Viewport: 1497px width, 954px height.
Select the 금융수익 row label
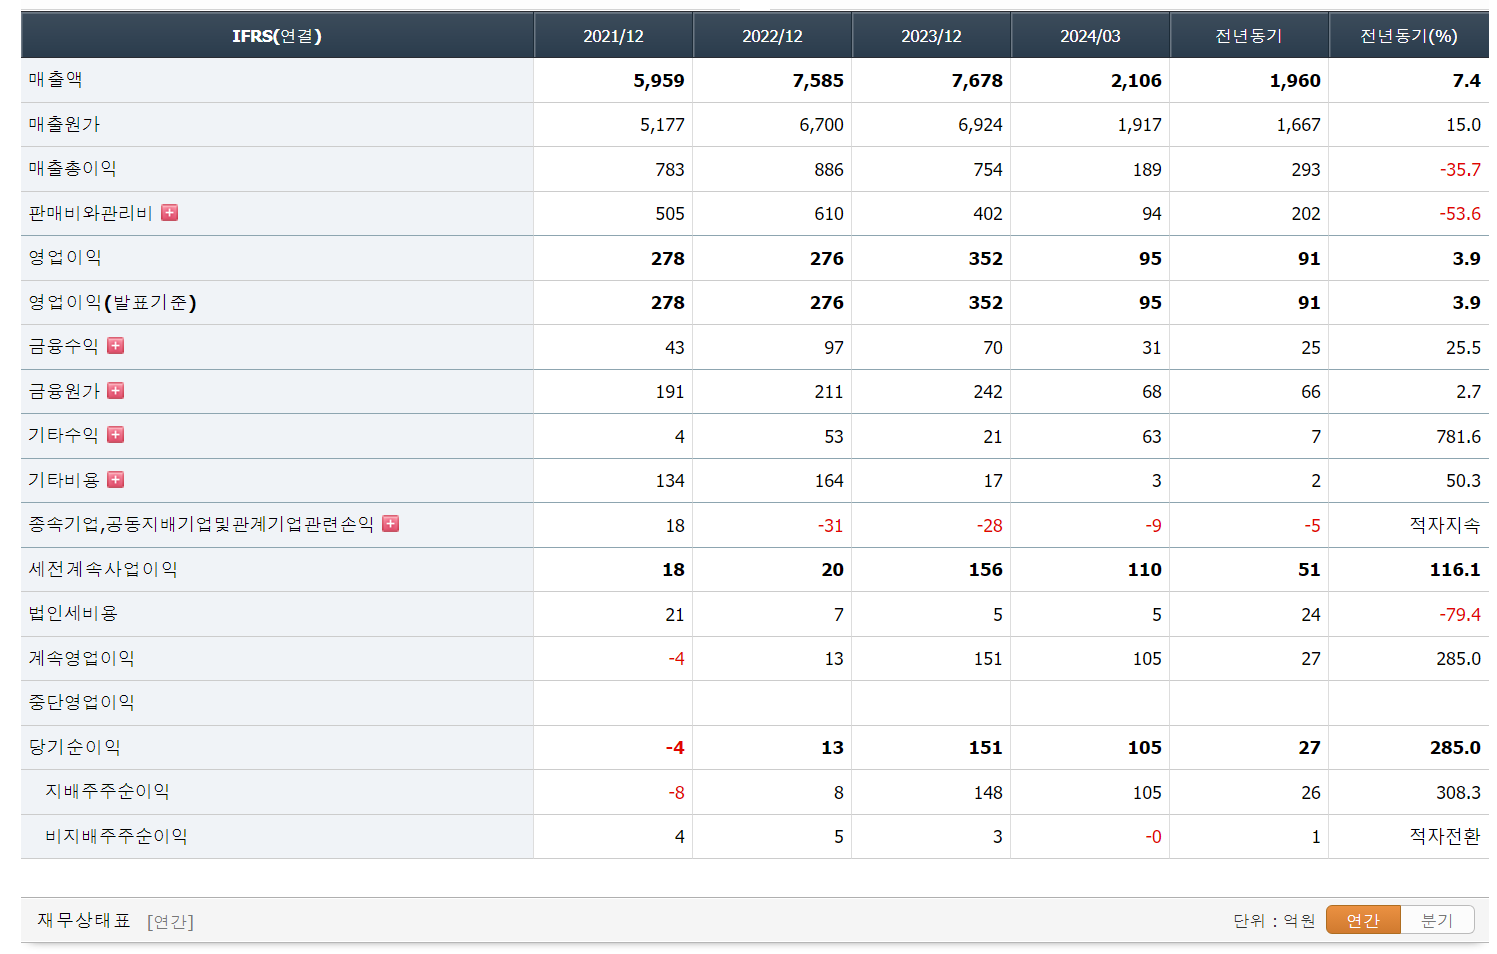point(64,346)
